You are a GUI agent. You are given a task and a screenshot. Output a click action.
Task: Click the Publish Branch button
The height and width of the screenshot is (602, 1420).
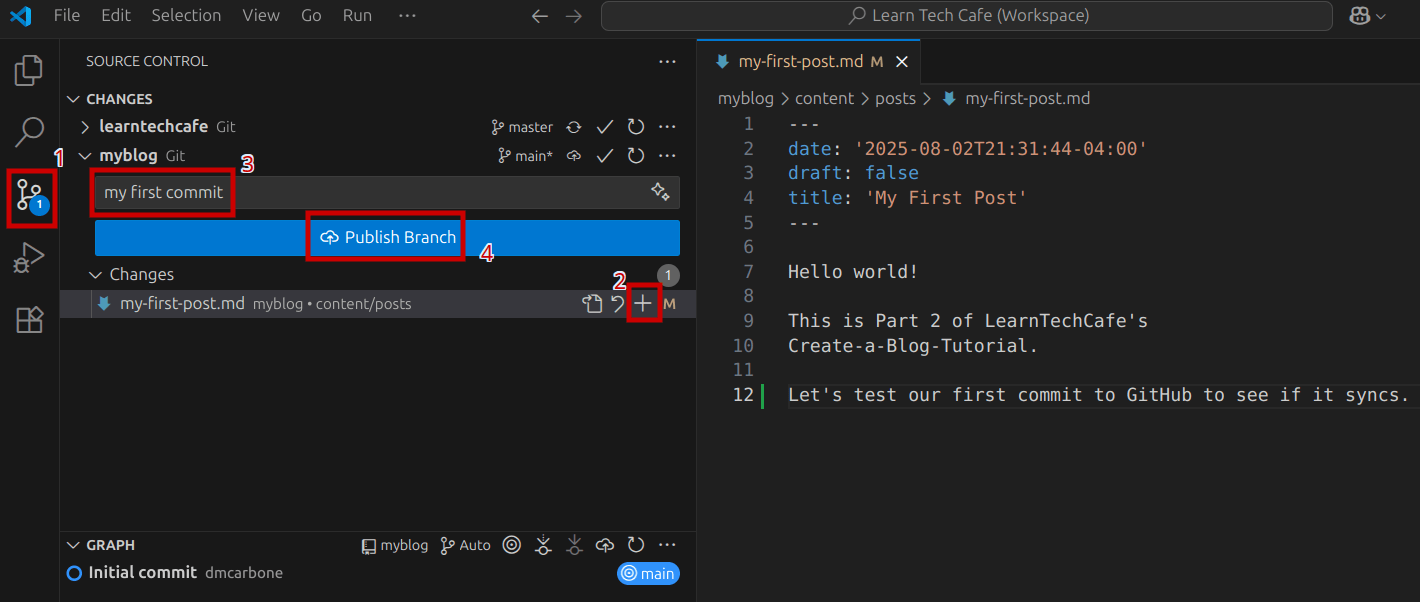click(x=387, y=238)
